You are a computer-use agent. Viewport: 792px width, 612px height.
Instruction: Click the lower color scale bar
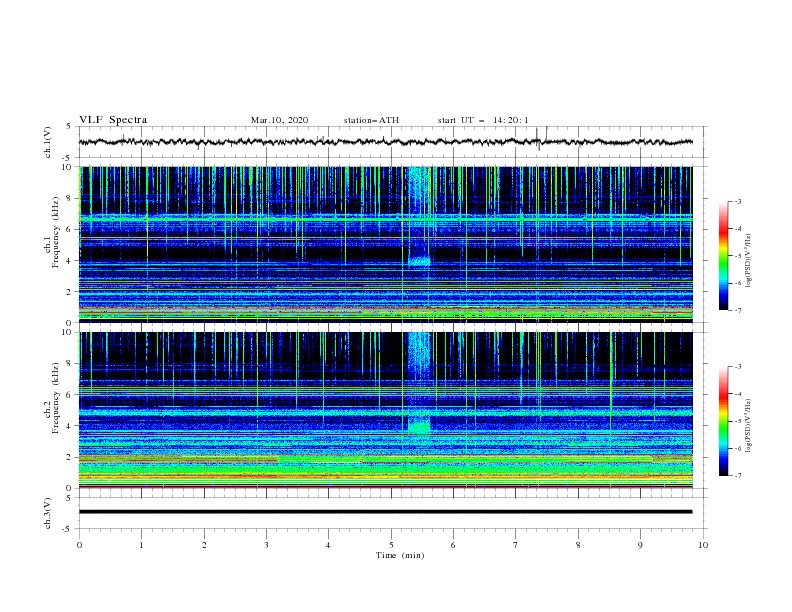[x=724, y=421]
